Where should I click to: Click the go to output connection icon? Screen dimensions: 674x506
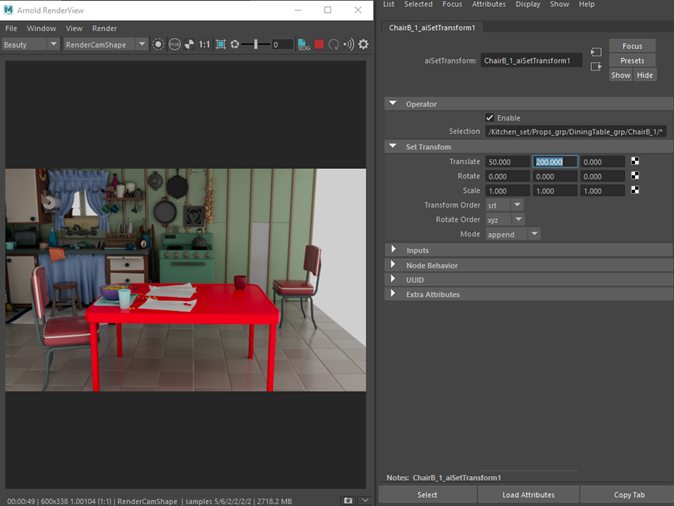(596, 67)
